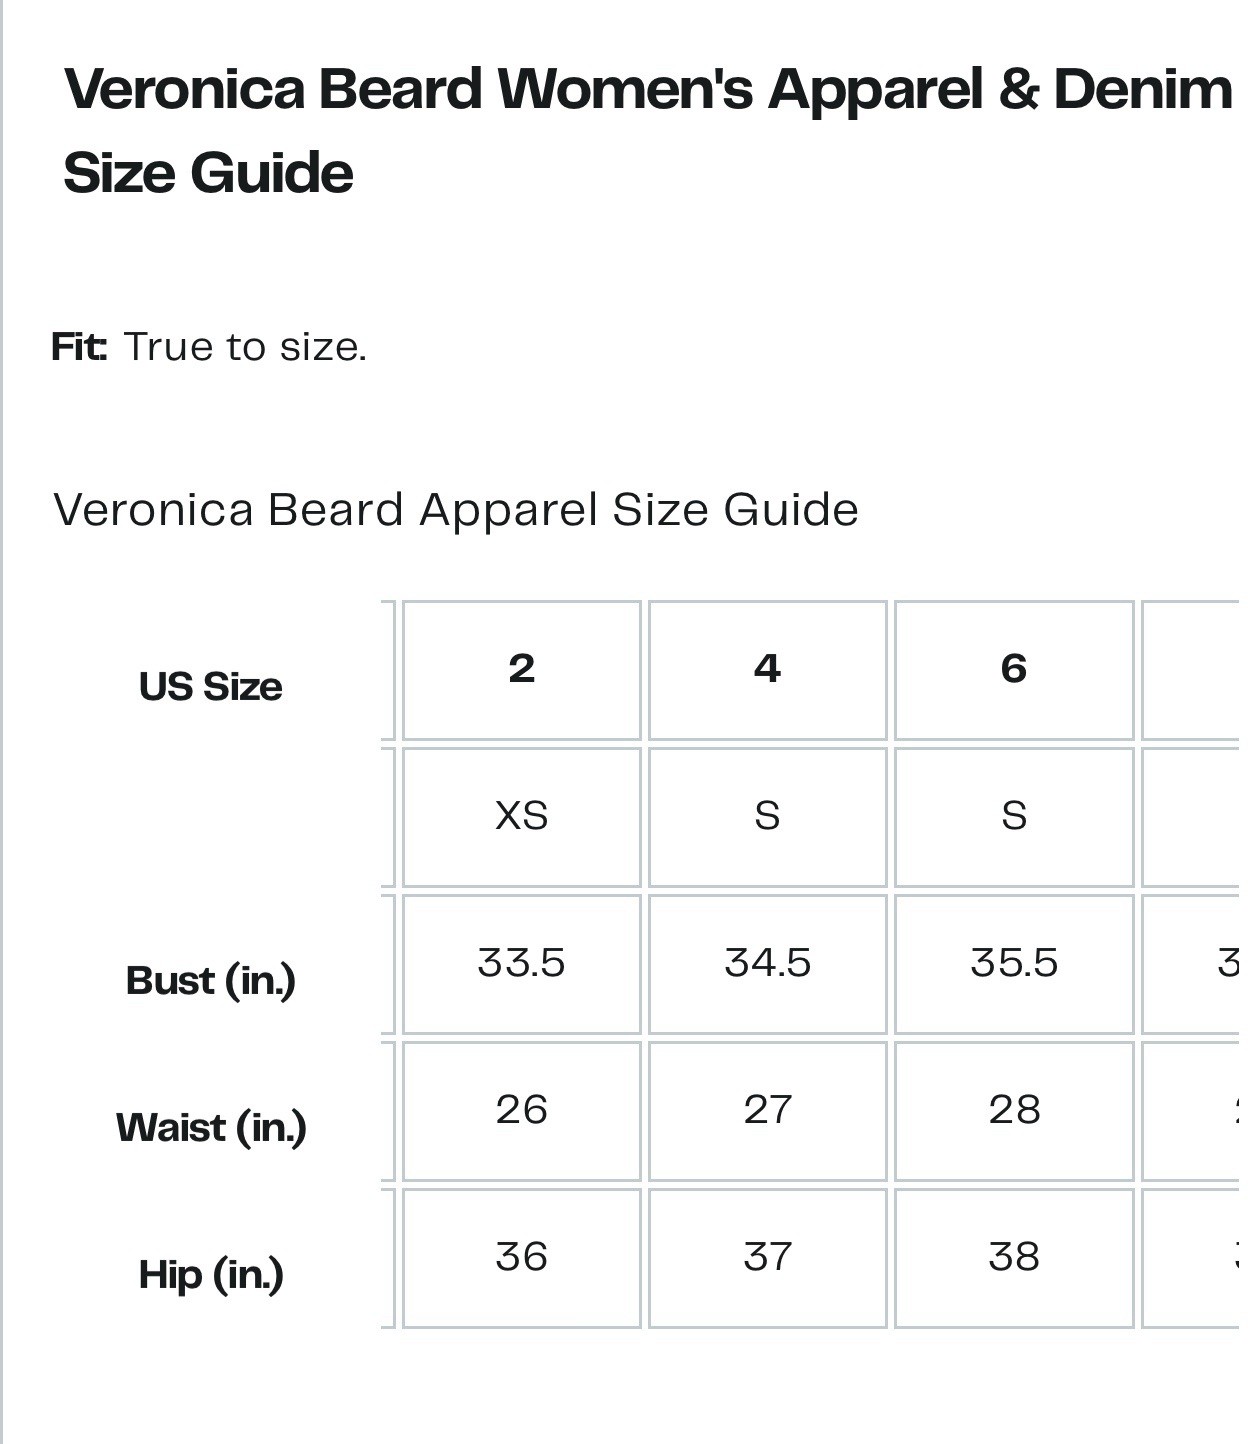
Task: Click the Women's Apparel & Denim Size Guide title
Action: [648, 130]
